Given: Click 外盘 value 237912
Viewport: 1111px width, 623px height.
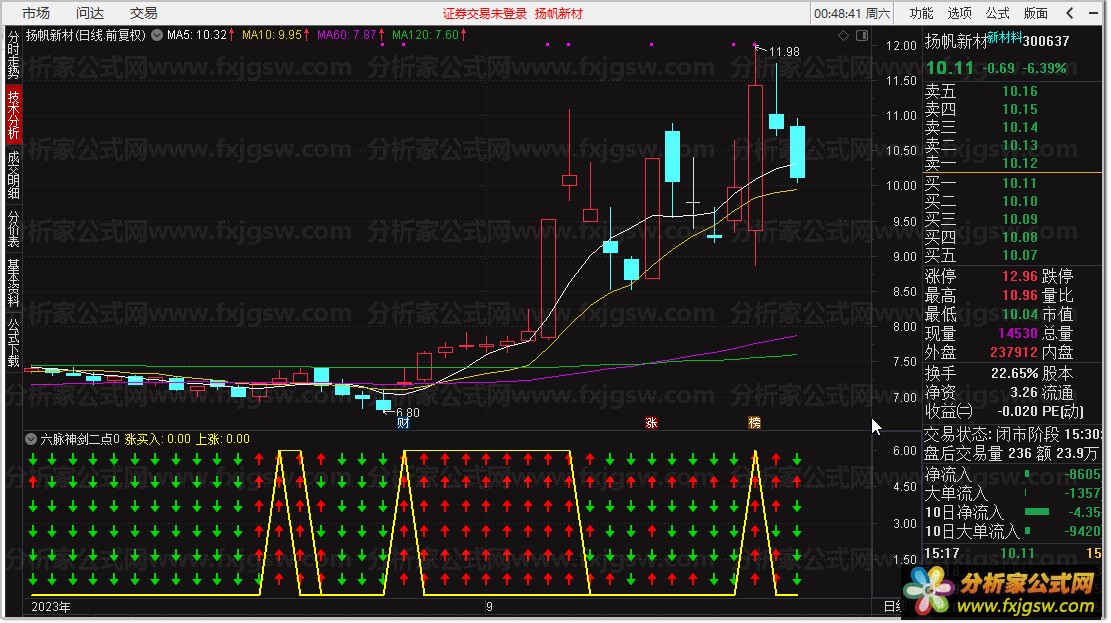Looking at the screenshot, I should click(1014, 353).
